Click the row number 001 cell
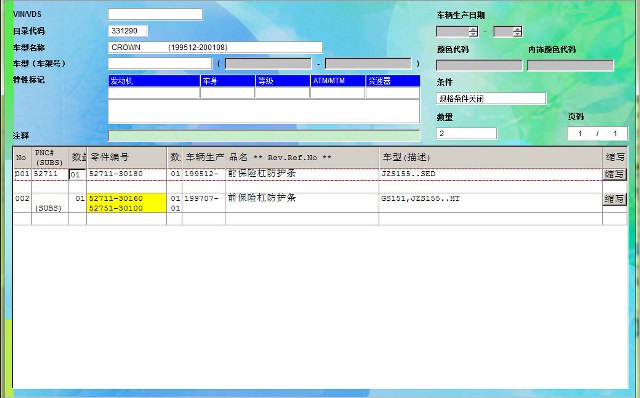The image size is (640, 398). [x=22, y=173]
